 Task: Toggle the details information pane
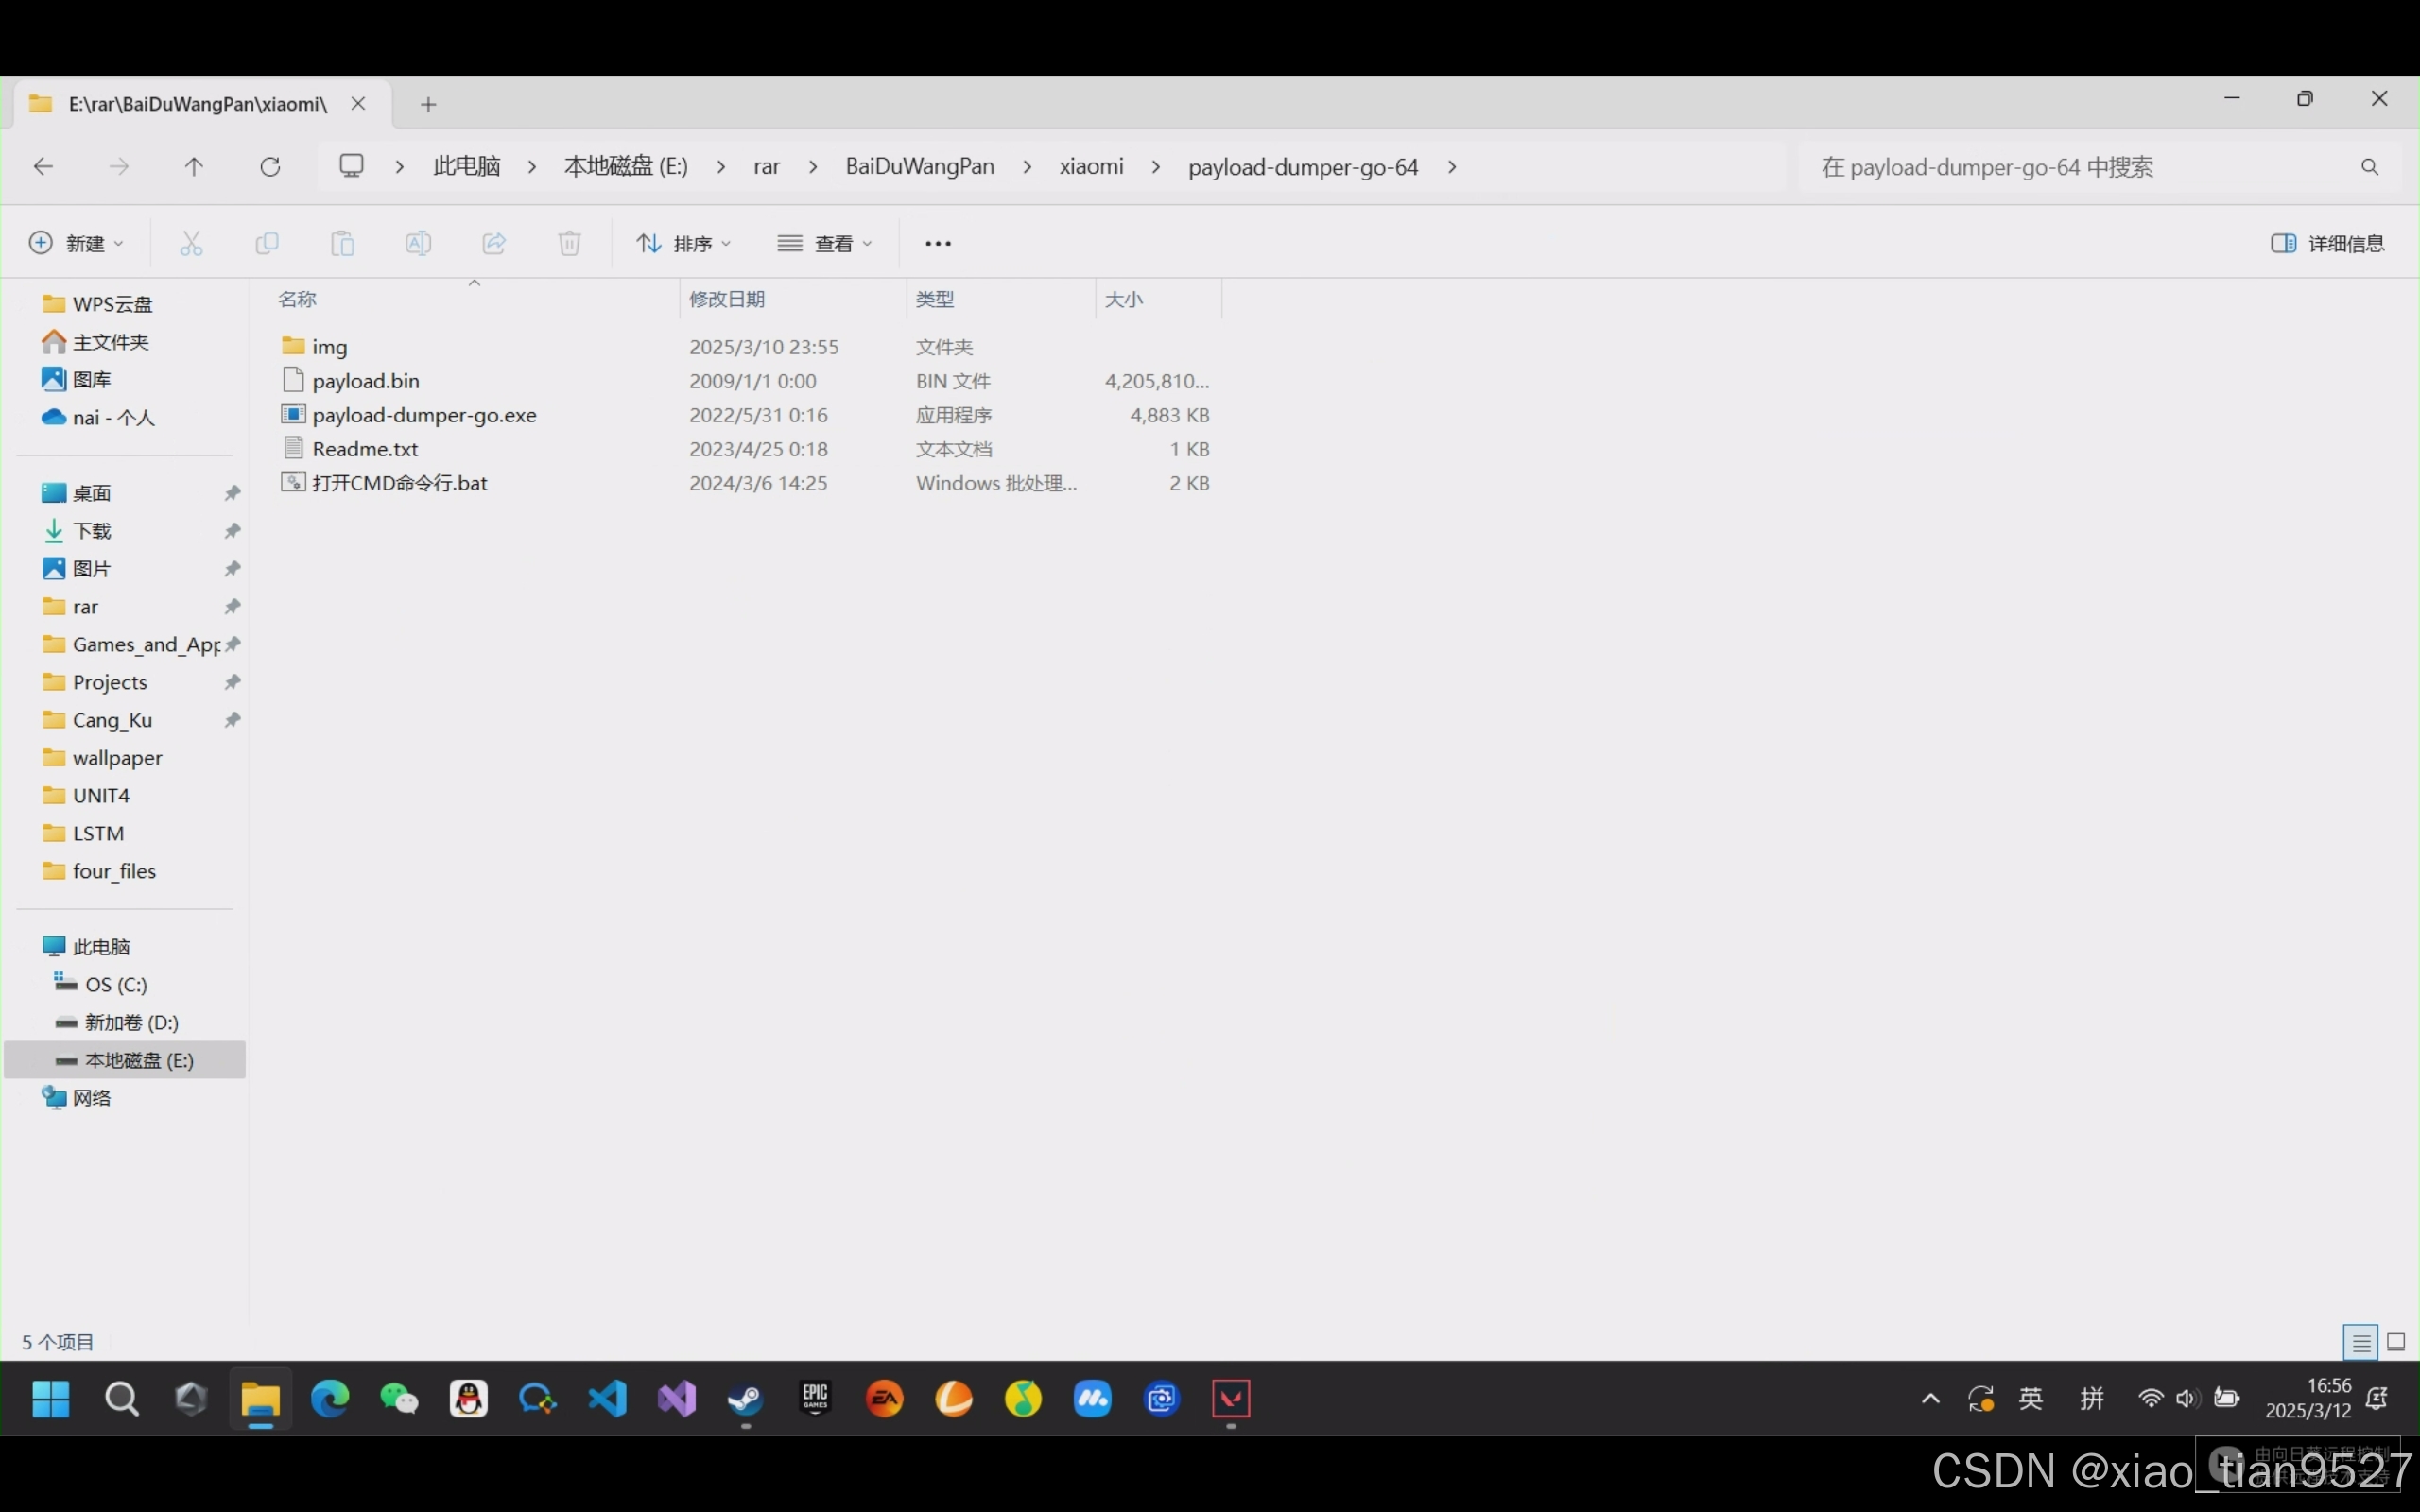(x=2327, y=243)
